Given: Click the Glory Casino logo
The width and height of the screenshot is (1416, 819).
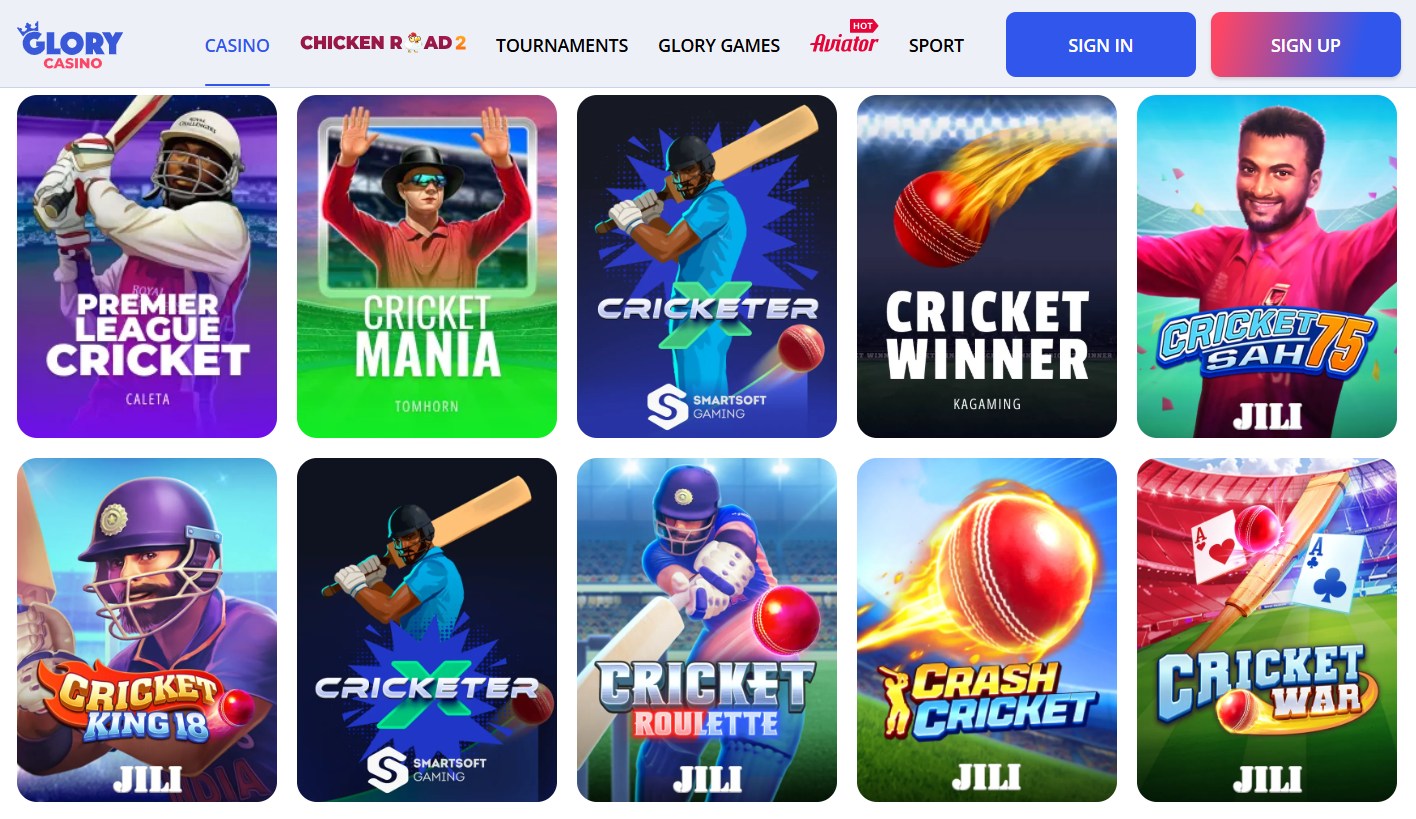Looking at the screenshot, I should pos(70,45).
